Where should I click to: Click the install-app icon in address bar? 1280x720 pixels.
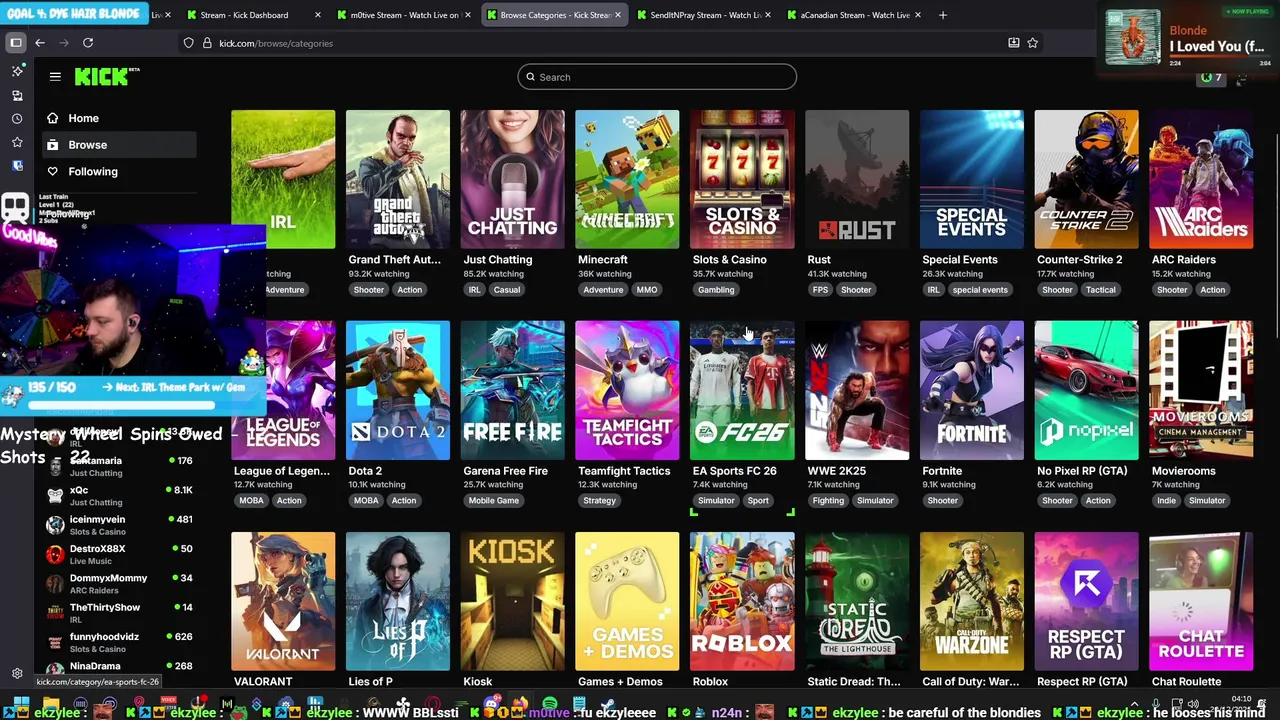click(1013, 43)
